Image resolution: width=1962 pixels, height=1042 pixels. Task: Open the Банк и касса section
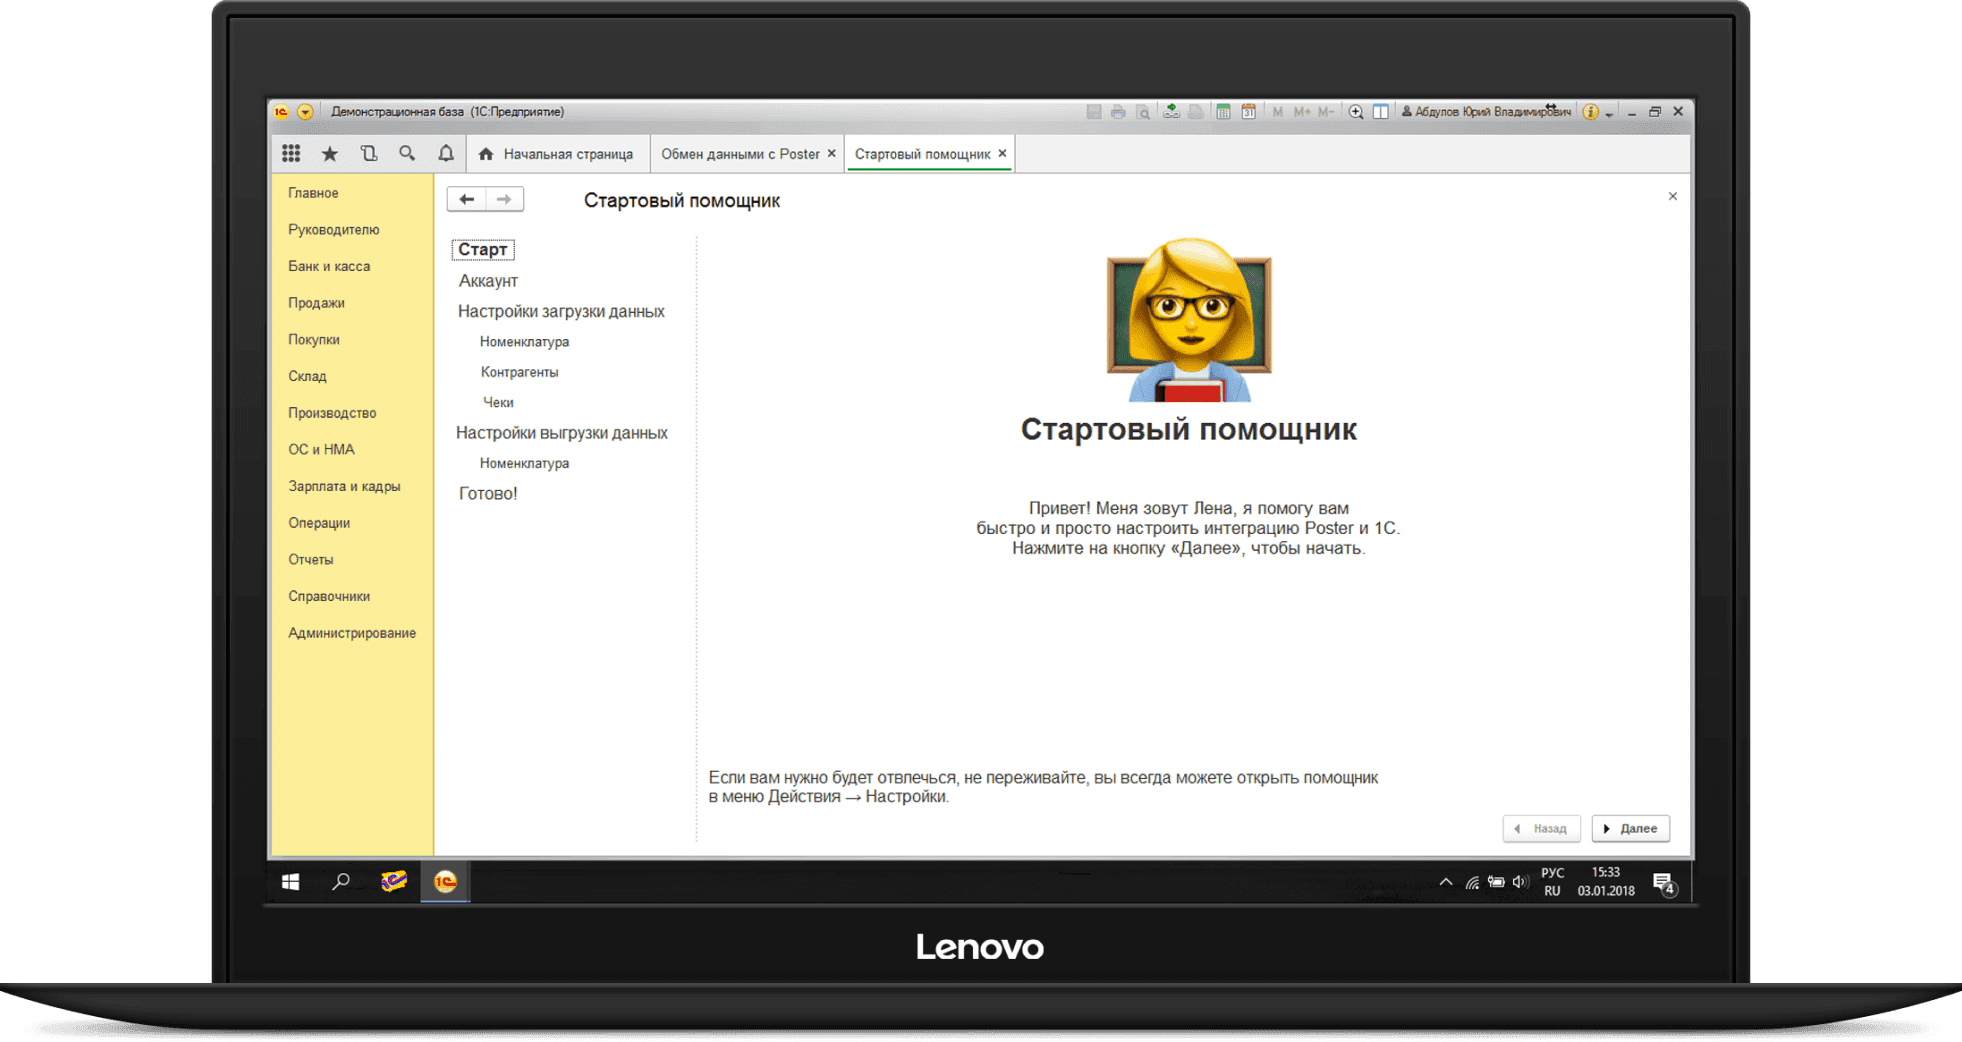point(329,266)
